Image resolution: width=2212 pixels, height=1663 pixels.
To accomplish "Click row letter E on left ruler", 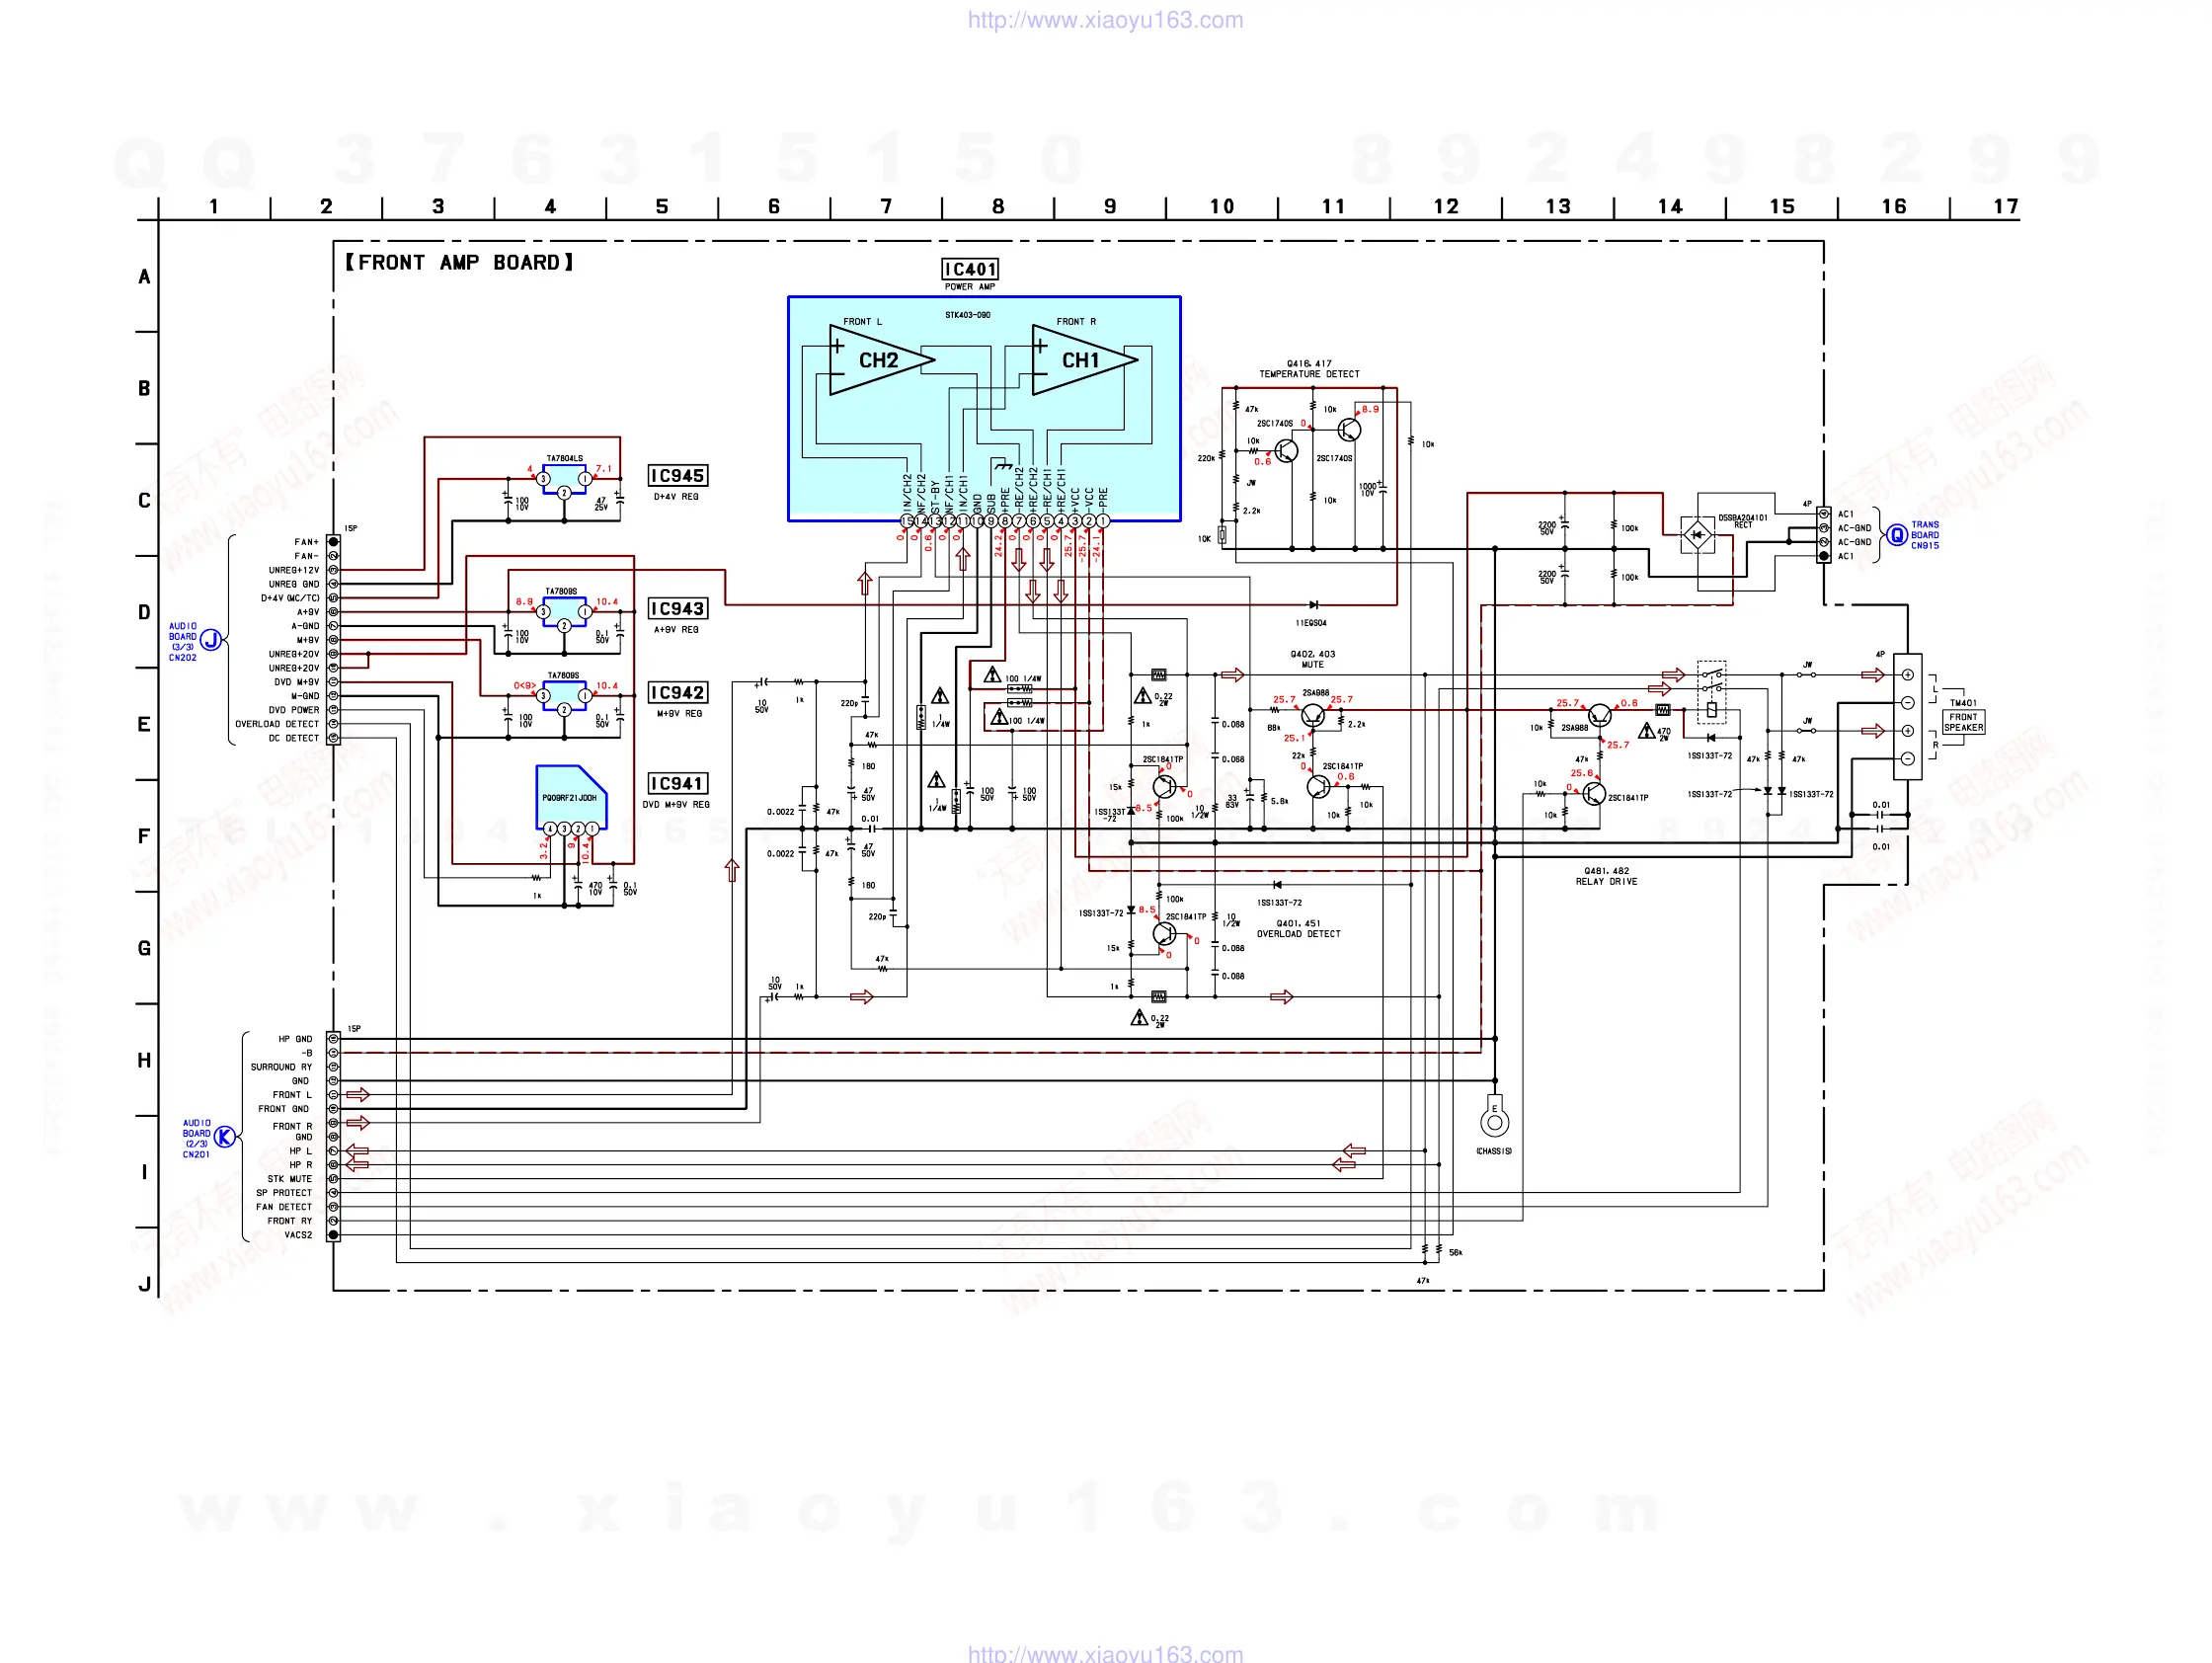I will 144,724.
